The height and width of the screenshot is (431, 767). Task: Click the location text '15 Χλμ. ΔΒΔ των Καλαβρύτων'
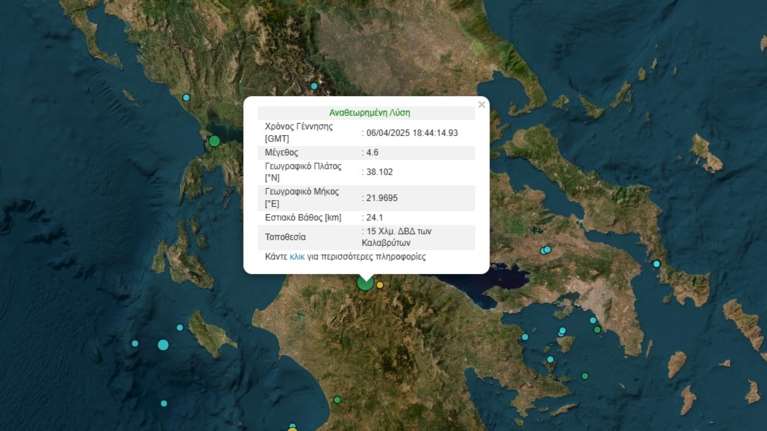coord(397,237)
